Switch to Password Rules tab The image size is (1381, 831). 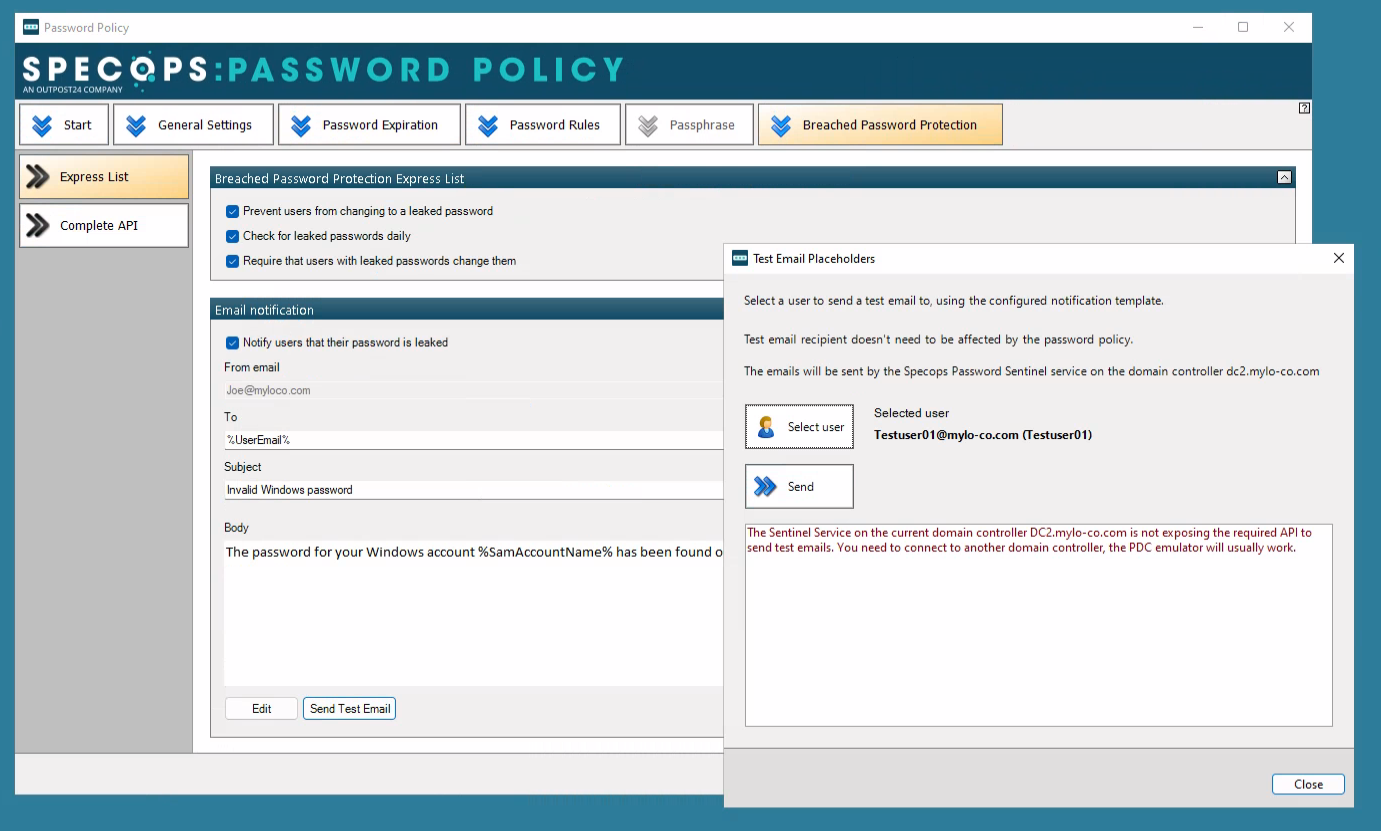point(543,125)
